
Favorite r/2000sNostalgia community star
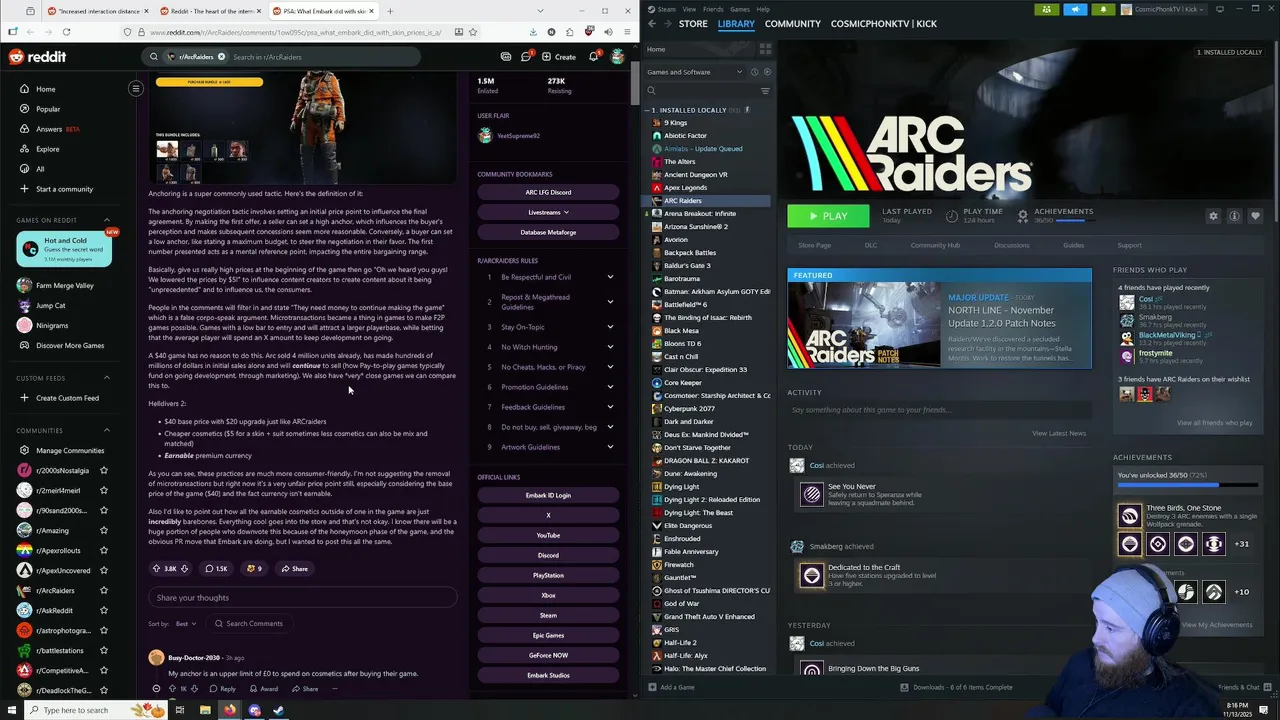(103, 471)
